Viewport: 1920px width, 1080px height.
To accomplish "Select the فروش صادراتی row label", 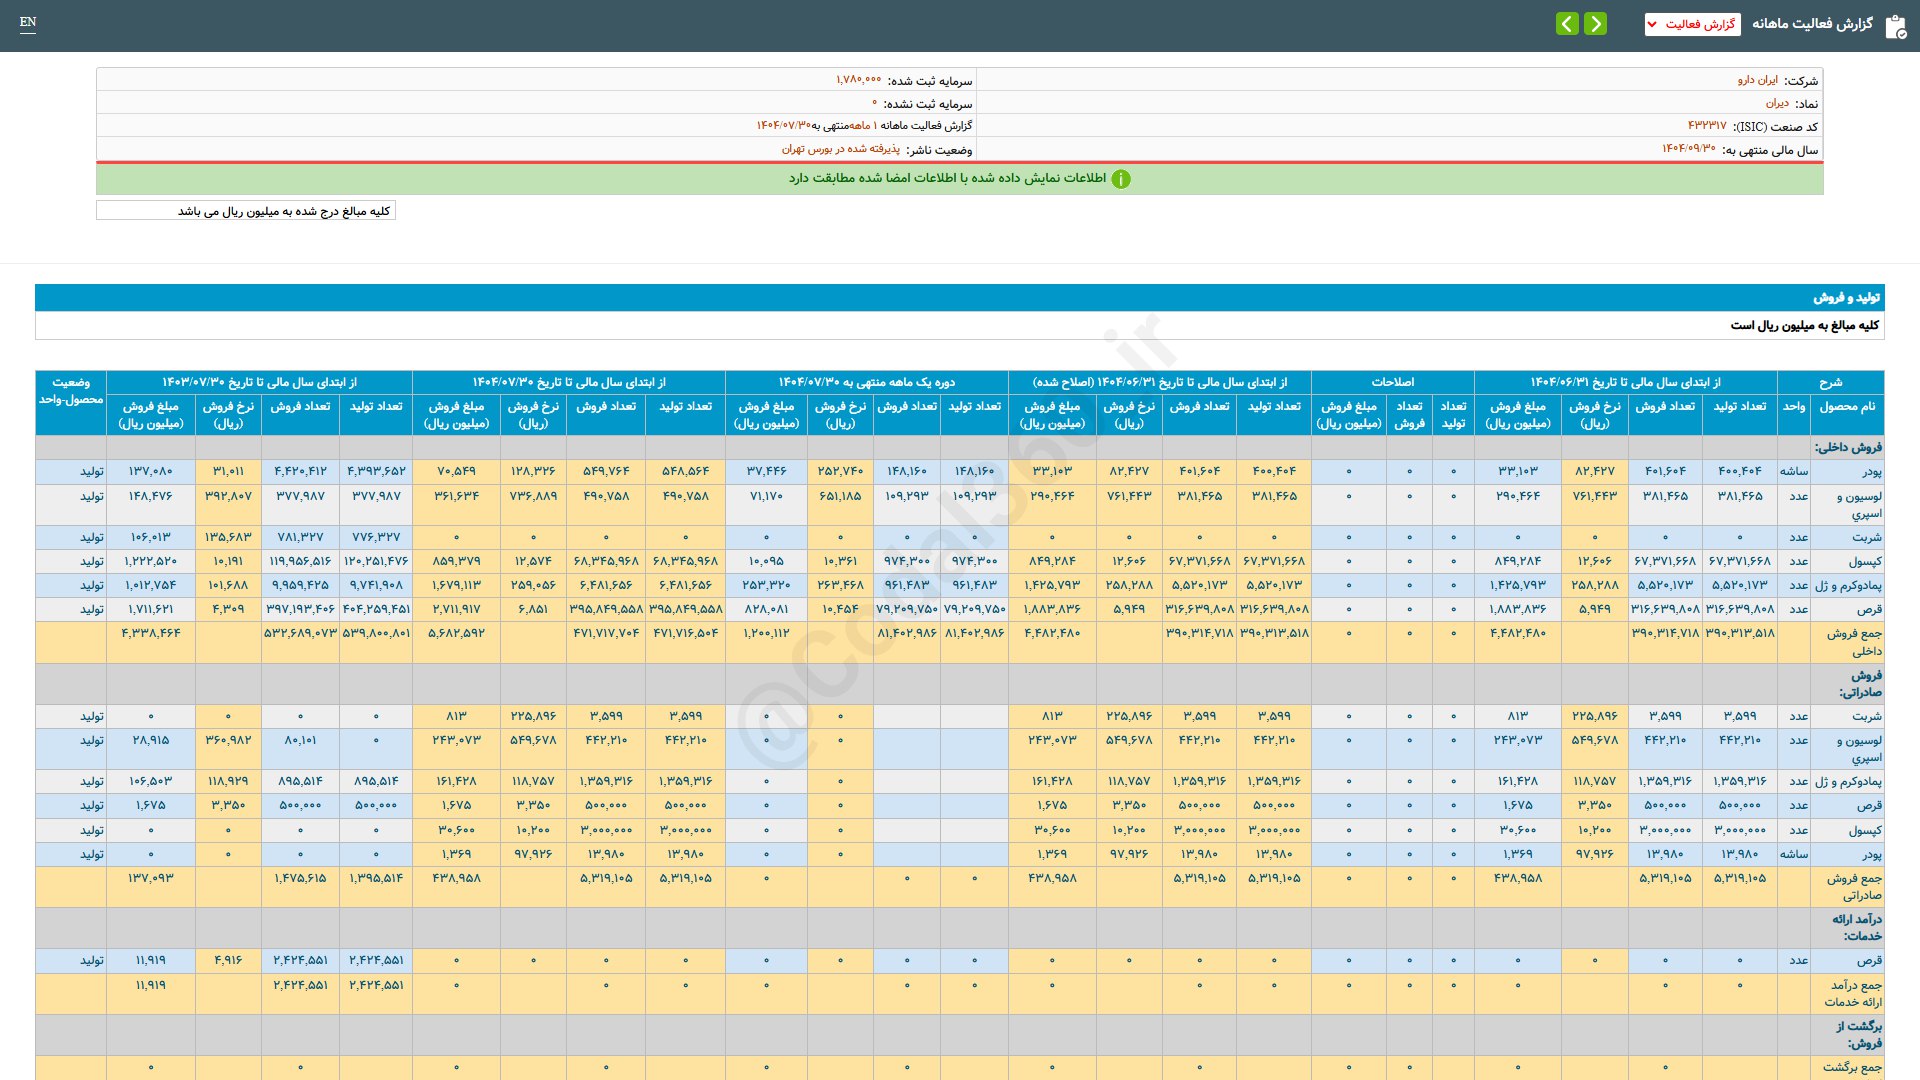I will 1859,683.
